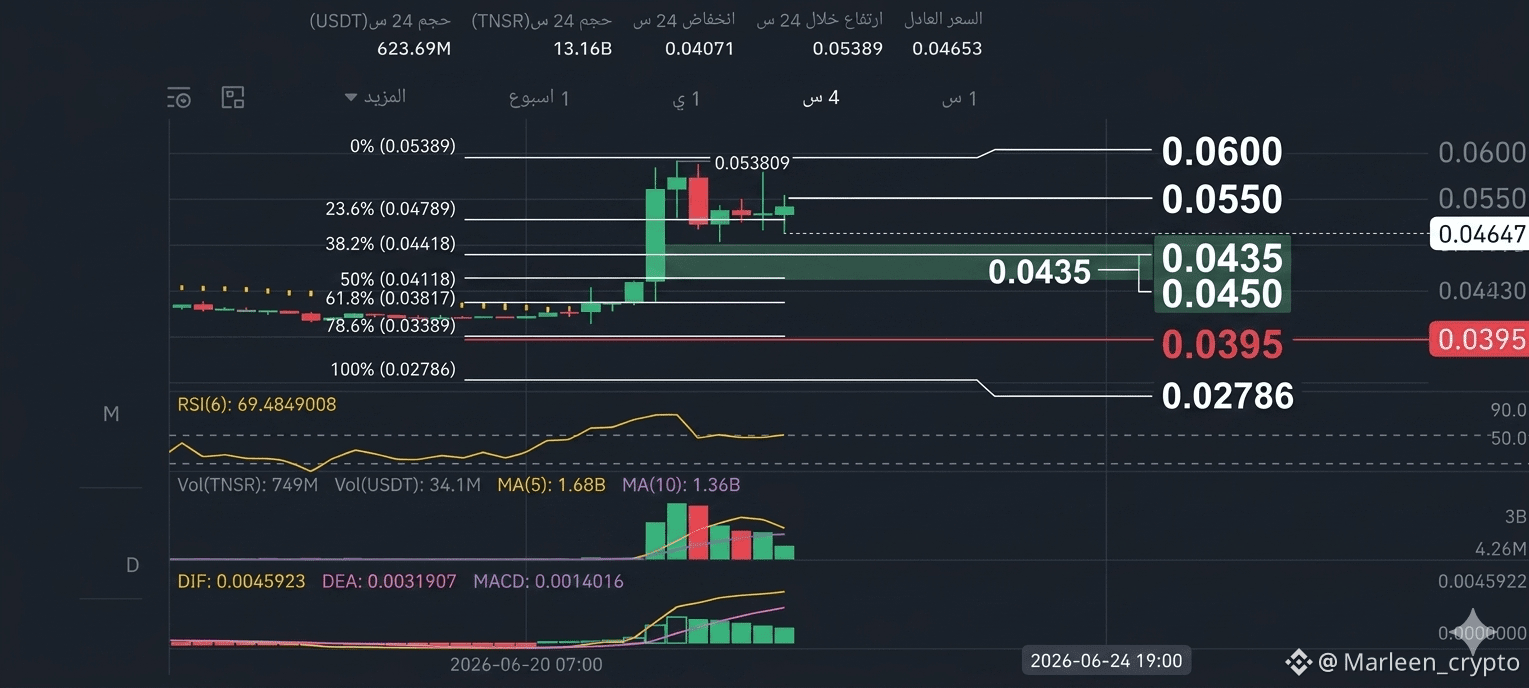Screen dimensions: 1529x688
Task: Click the 61.8% (0.03817) Fibonacci label
Action: [391, 298]
